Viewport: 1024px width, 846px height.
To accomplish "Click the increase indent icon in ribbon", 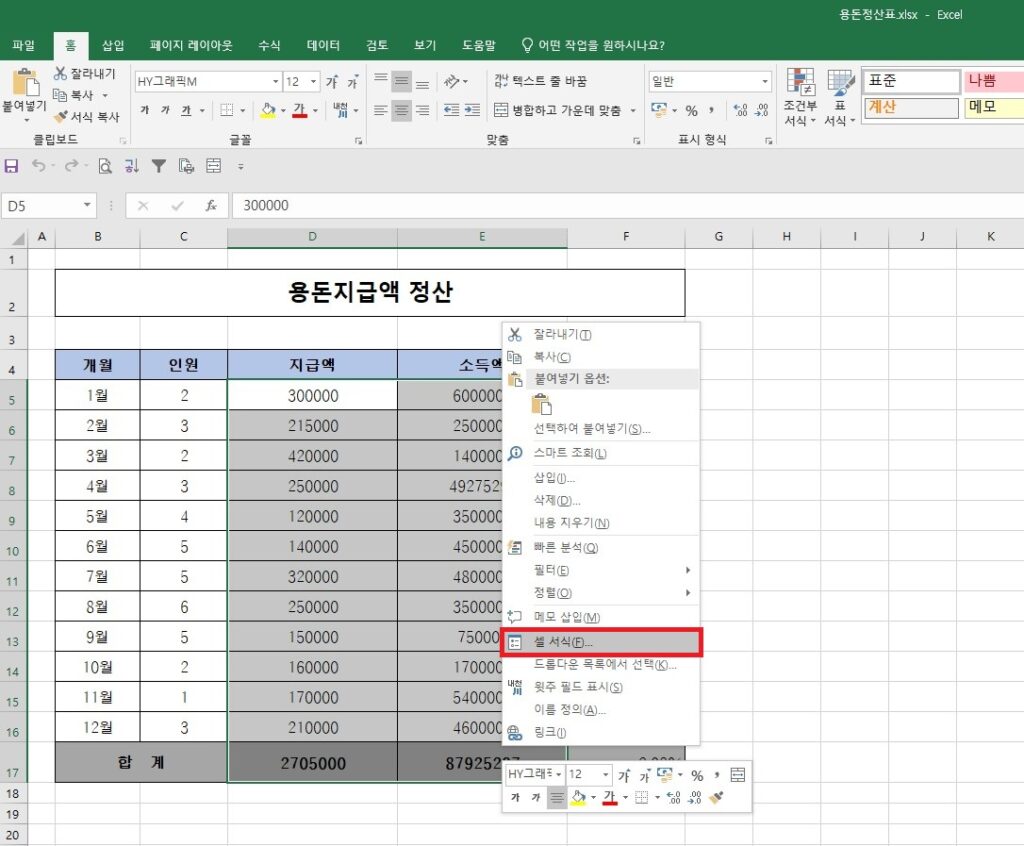I will tap(472, 110).
